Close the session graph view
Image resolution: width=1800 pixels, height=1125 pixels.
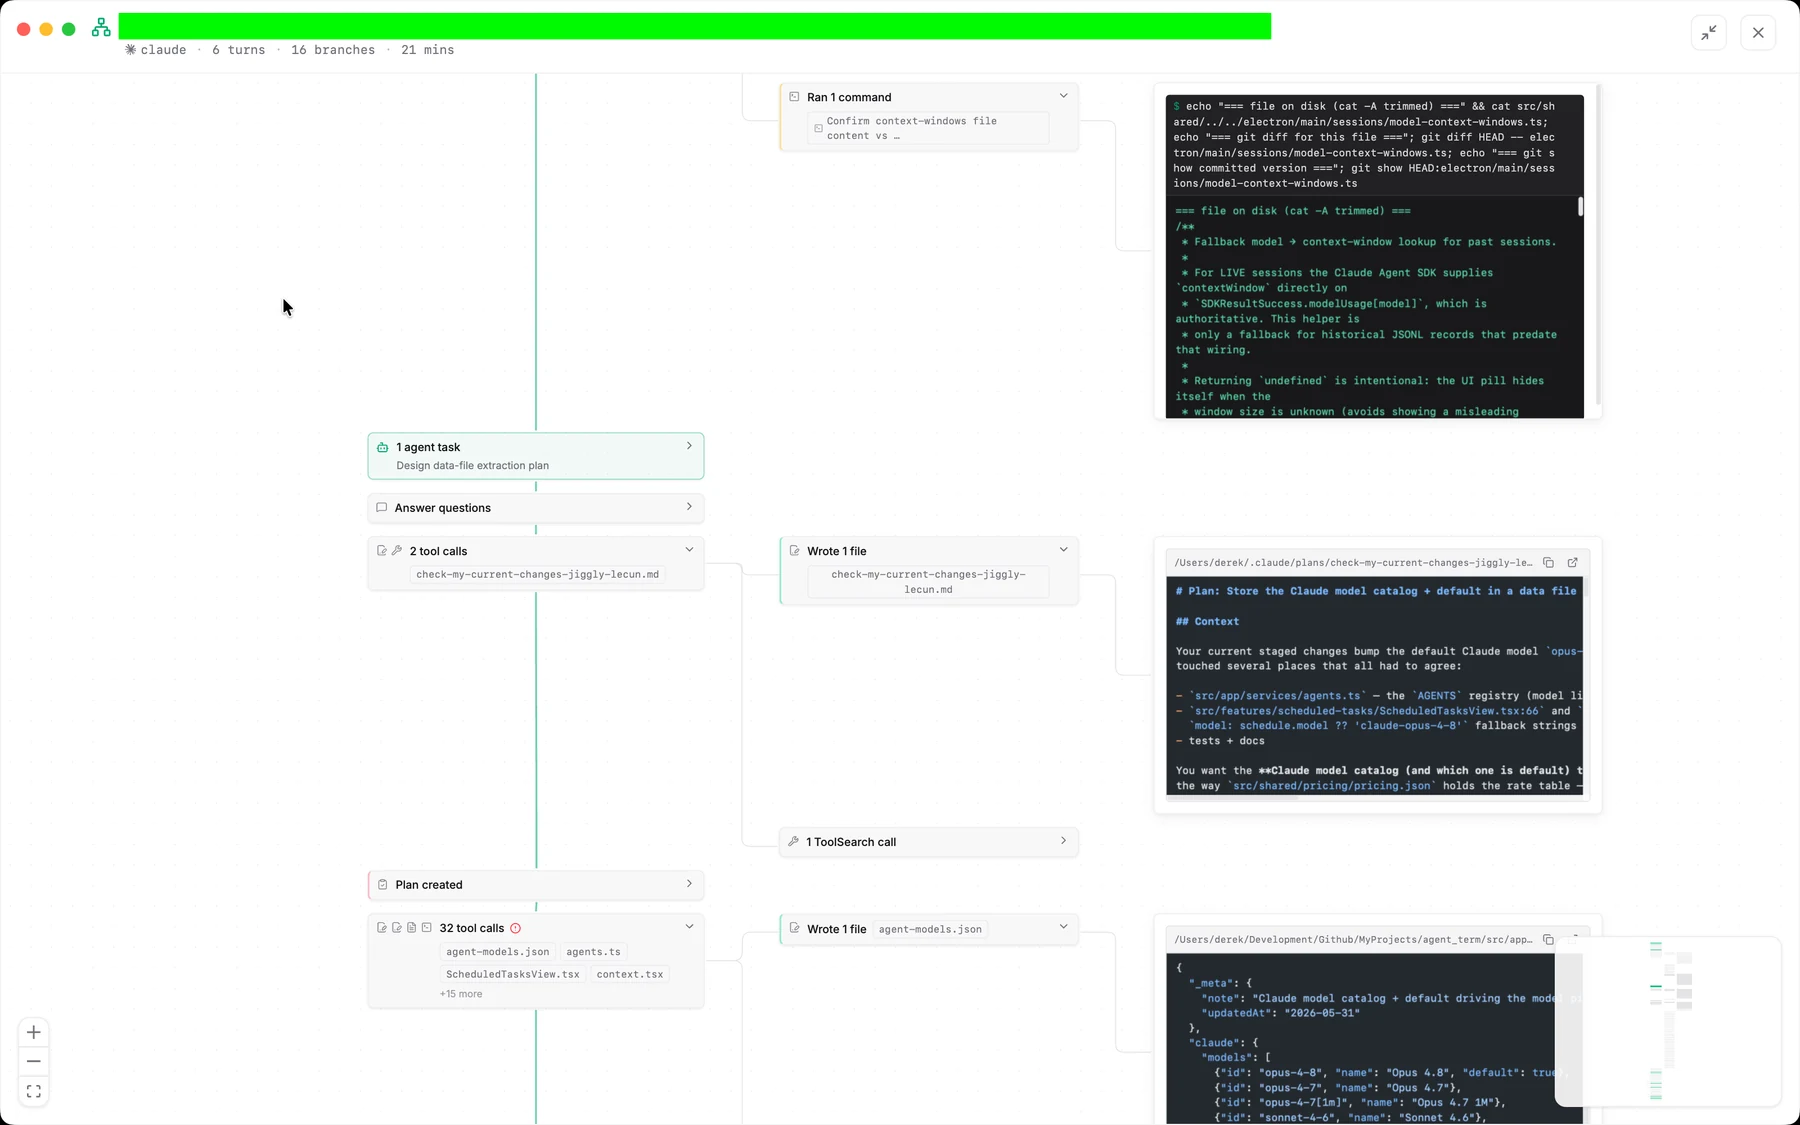pos(1758,33)
